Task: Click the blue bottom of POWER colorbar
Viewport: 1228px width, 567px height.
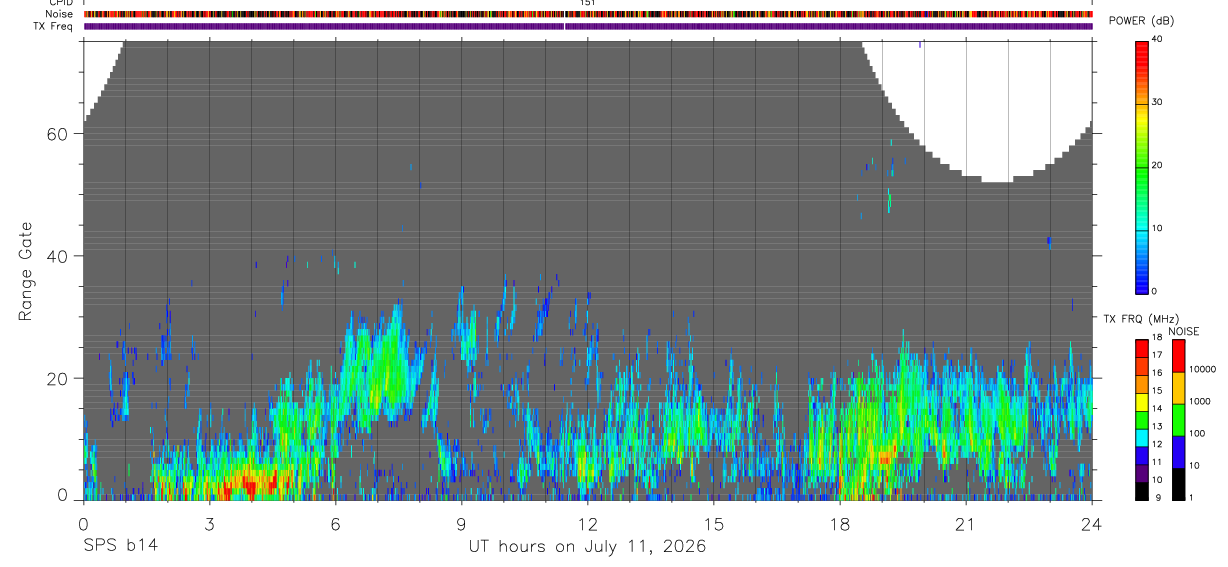Action: click(1142, 280)
